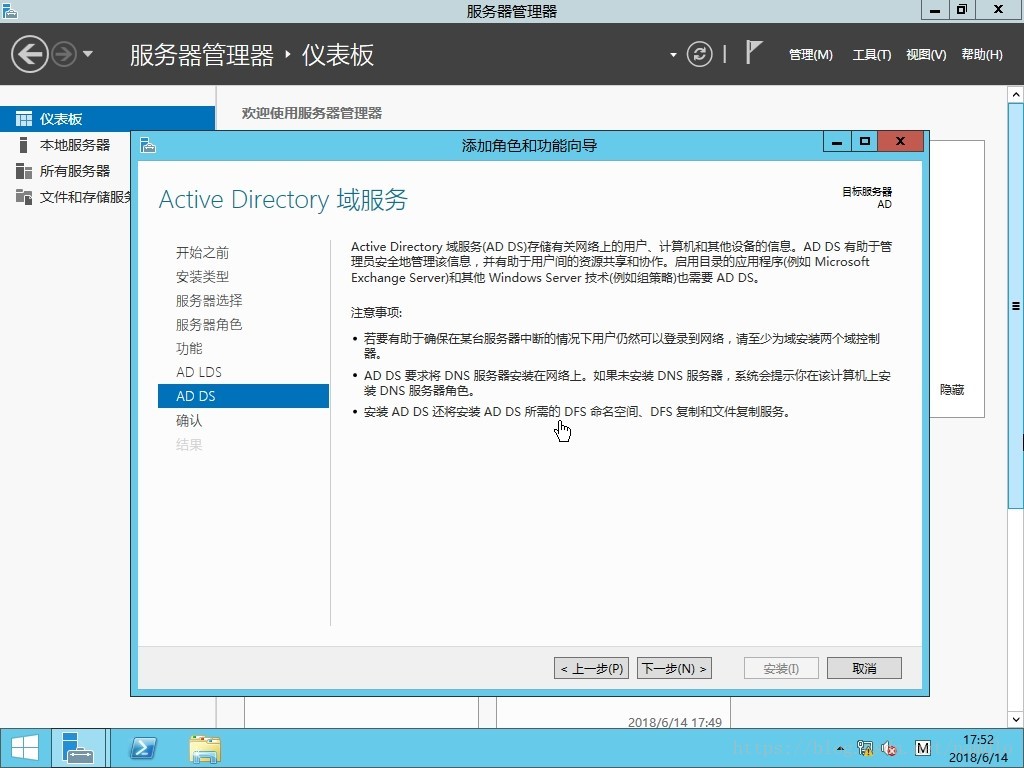Screen dimensions: 1024x768
Task: Click the dashboard scrollbar up arrow
Action: (1016, 95)
